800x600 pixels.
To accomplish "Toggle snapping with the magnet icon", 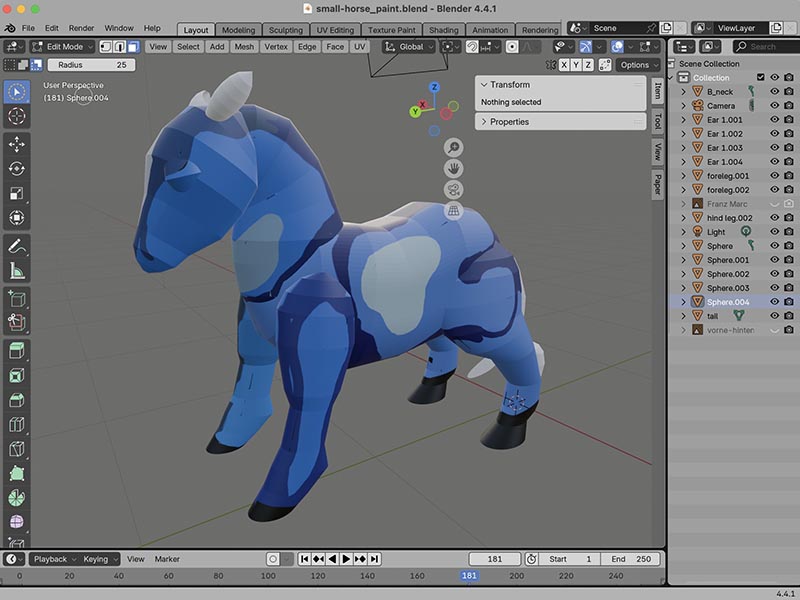I will pyautogui.click(x=471, y=46).
